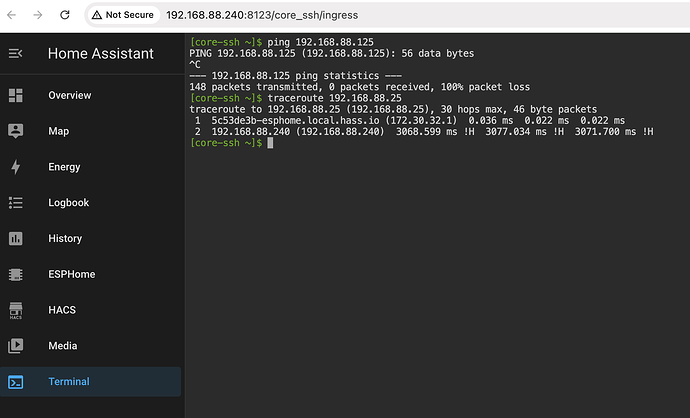Click the HACS store icon
This screenshot has width=690, height=418.
(x=15, y=310)
